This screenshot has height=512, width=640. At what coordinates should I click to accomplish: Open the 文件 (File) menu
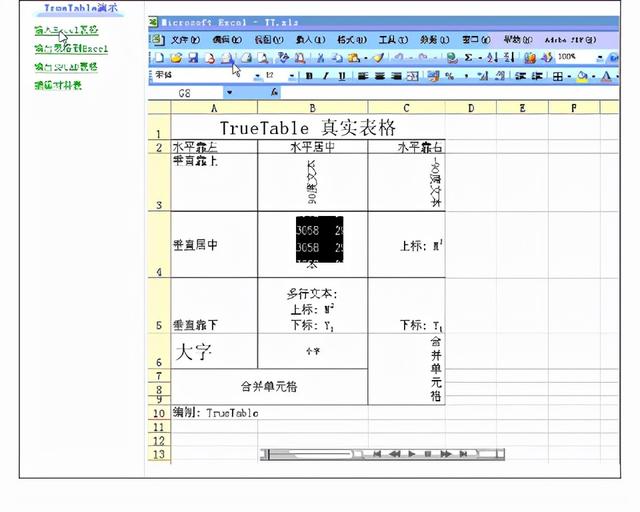point(185,40)
